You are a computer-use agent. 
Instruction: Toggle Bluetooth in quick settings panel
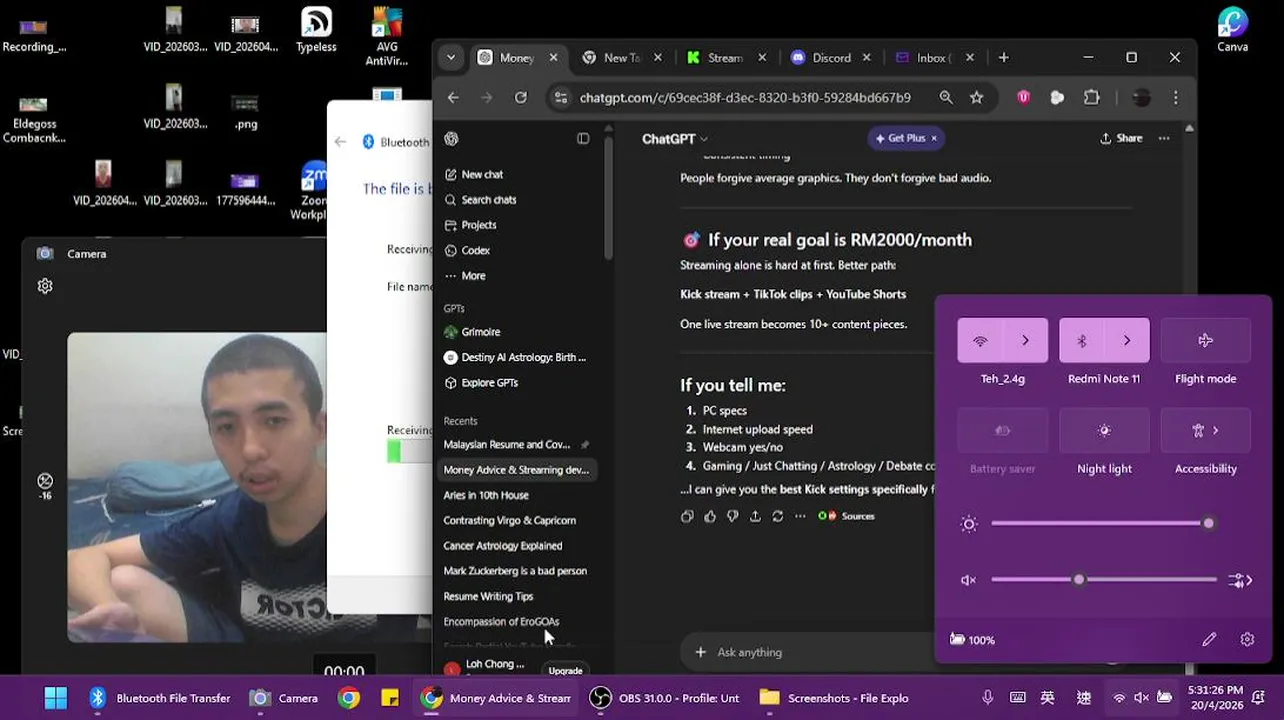coord(1081,341)
